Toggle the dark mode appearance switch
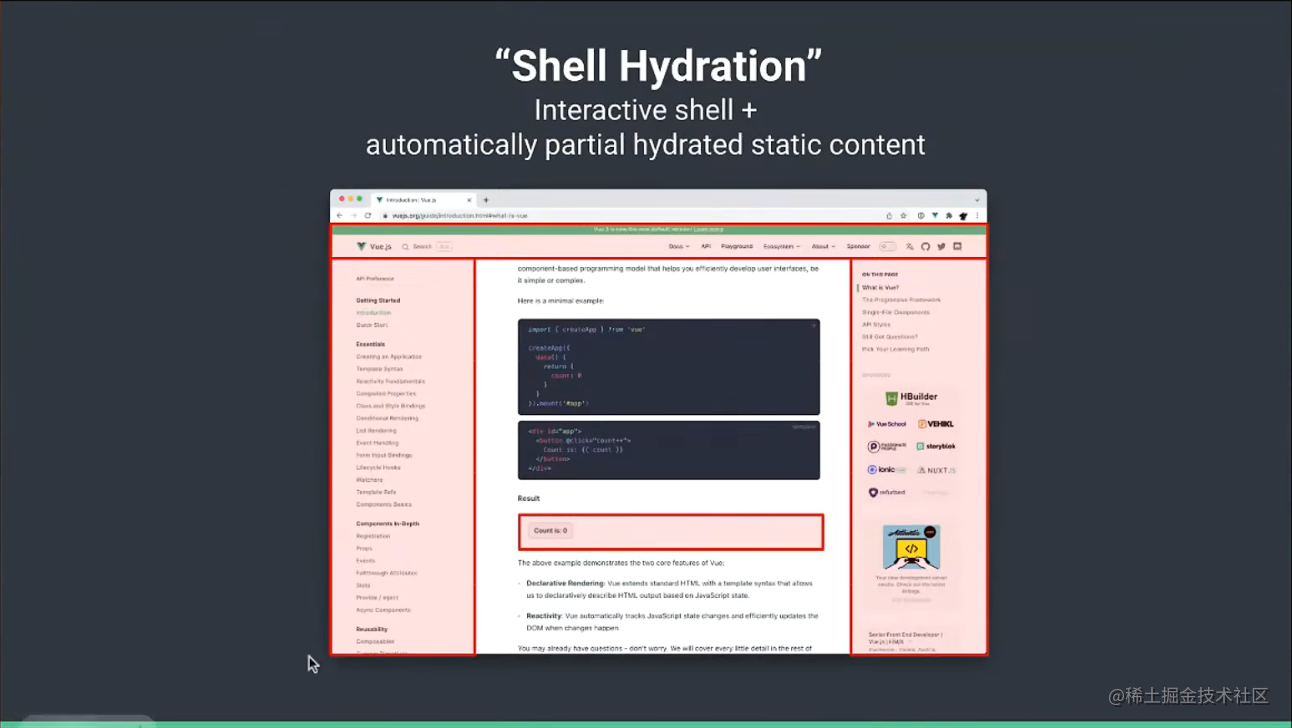1292x728 pixels. click(x=888, y=246)
